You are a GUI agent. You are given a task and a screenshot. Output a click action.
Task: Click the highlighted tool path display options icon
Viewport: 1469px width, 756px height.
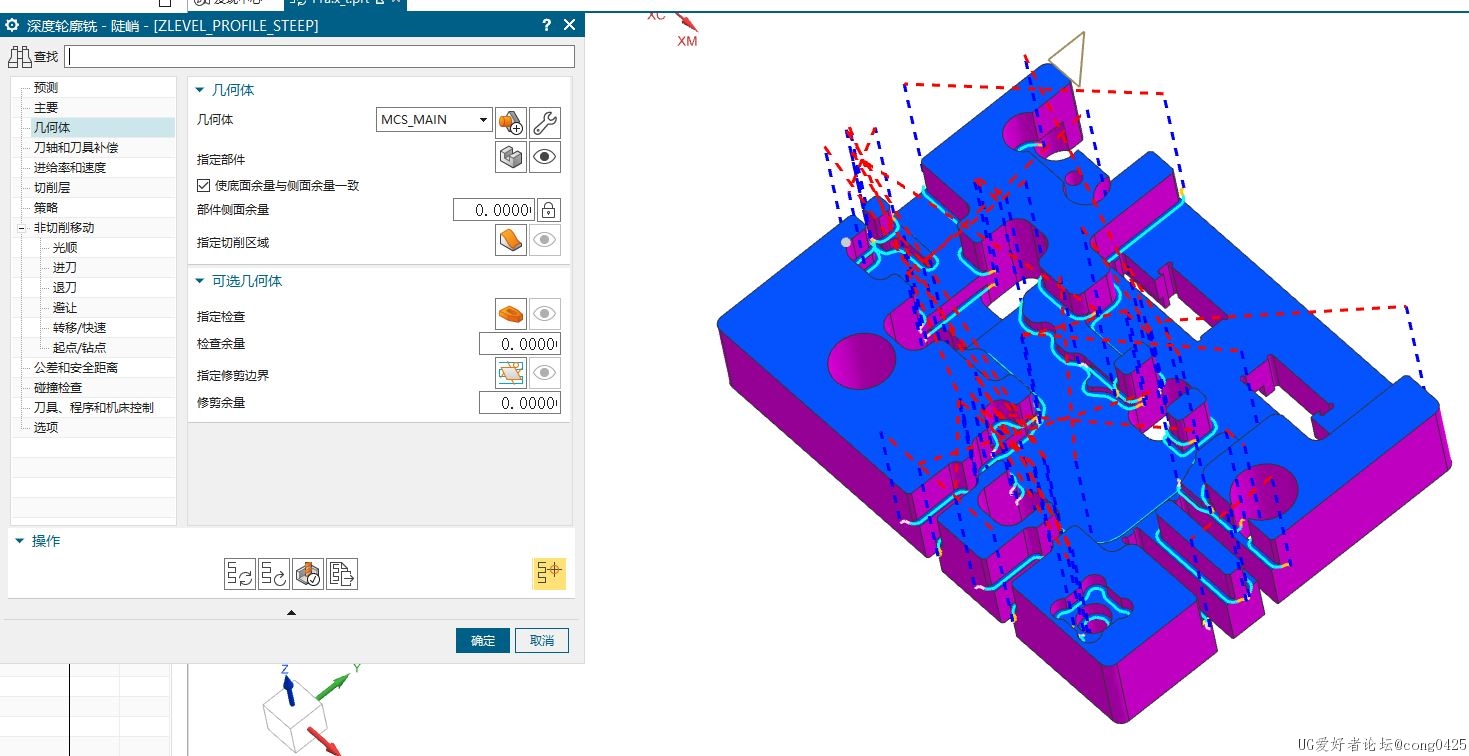(549, 574)
